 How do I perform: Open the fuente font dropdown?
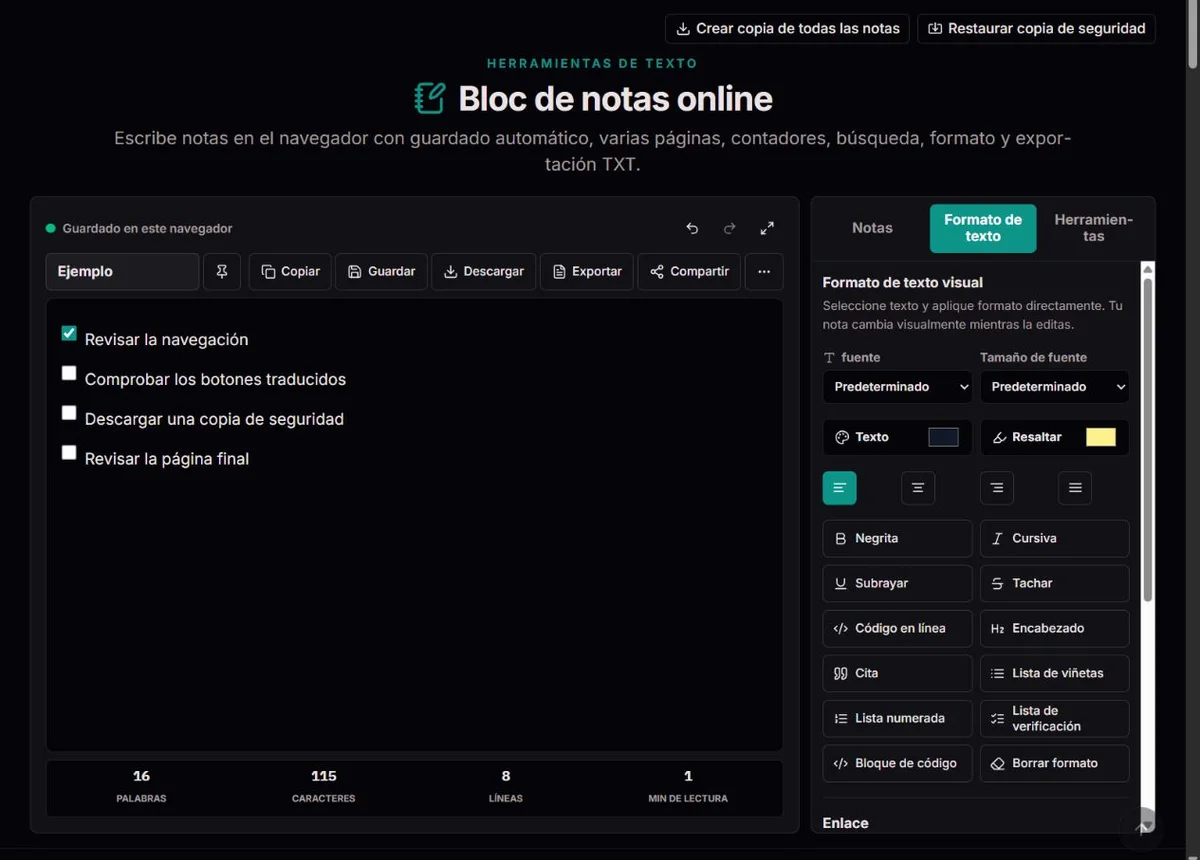click(x=897, y=387)
